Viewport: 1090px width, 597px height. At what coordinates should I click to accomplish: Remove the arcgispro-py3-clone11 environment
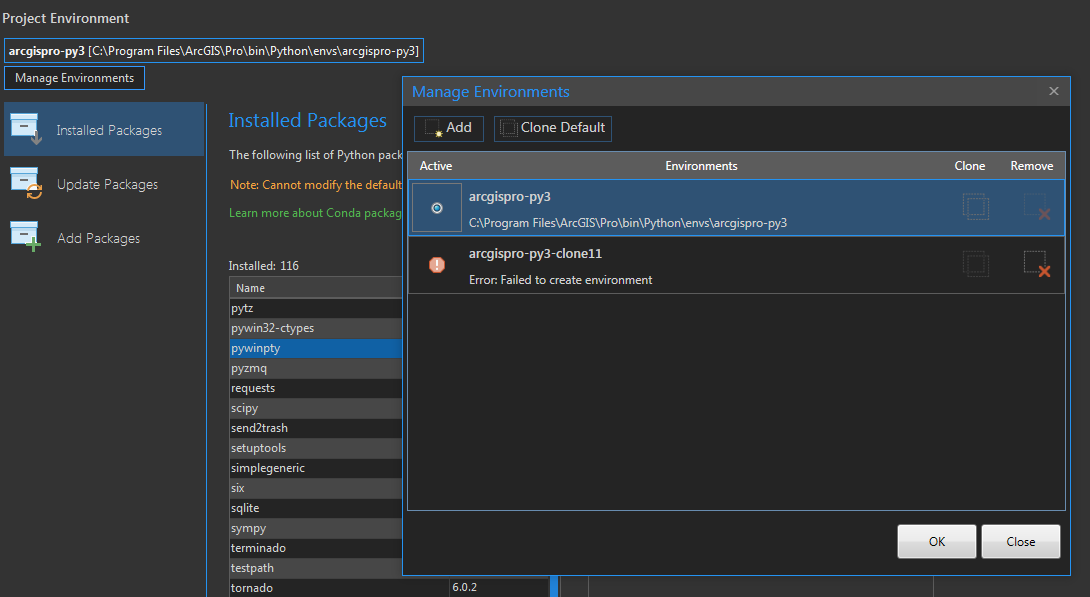1036,264
